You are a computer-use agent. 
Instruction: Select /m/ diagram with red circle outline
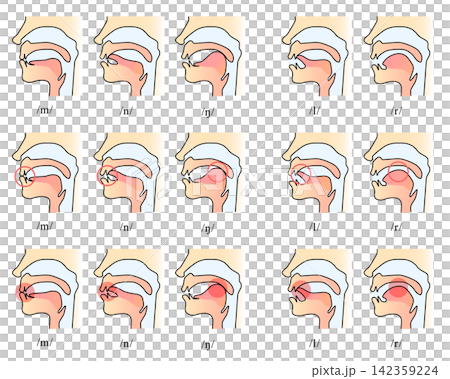[47, 173]
